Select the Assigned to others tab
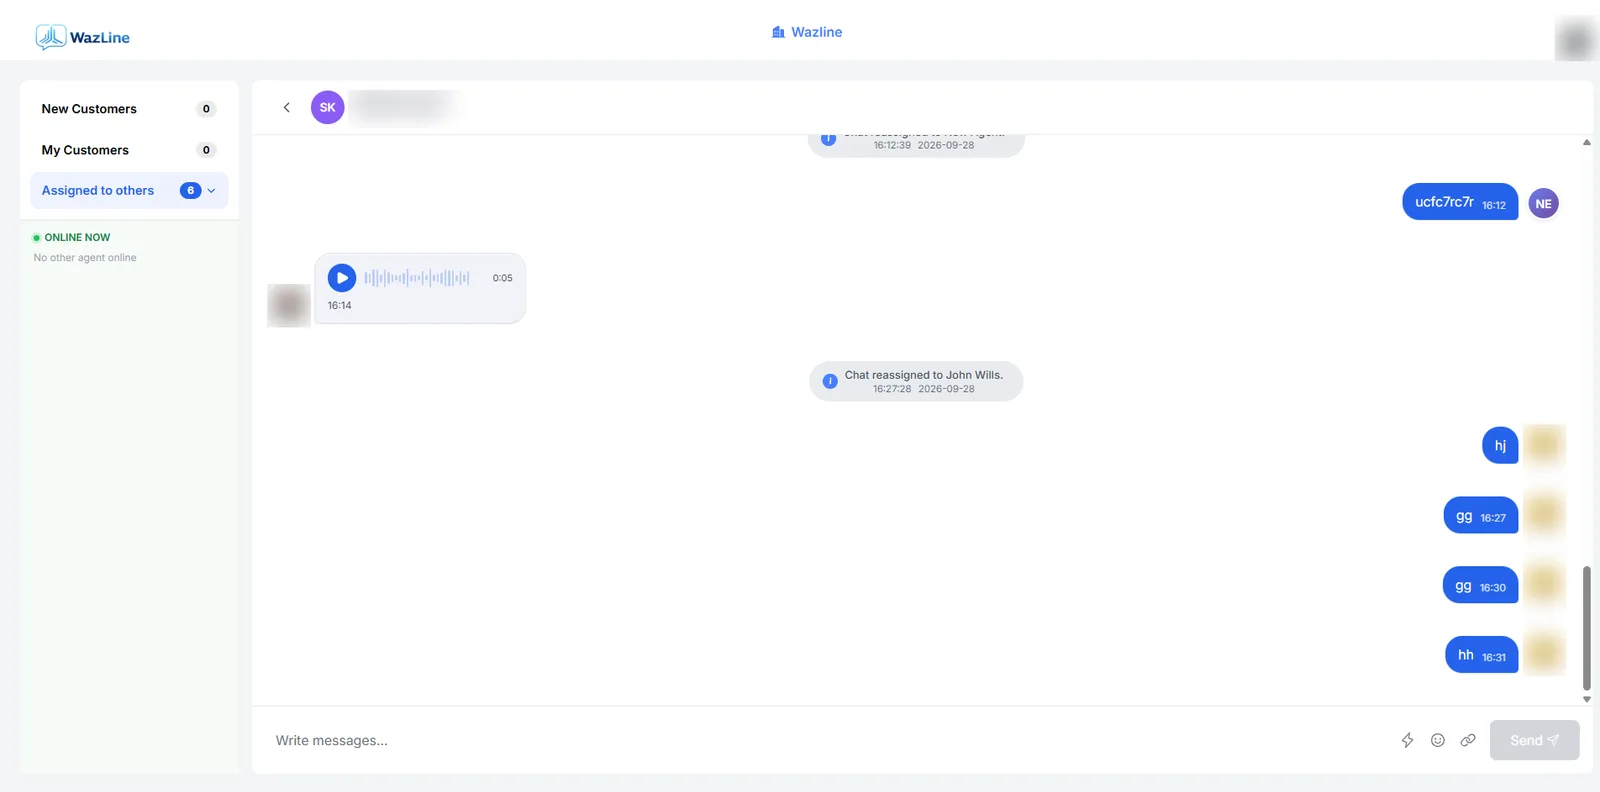Image resolution: width=1600 pixels, height=792 pixels. coord(129,191)
